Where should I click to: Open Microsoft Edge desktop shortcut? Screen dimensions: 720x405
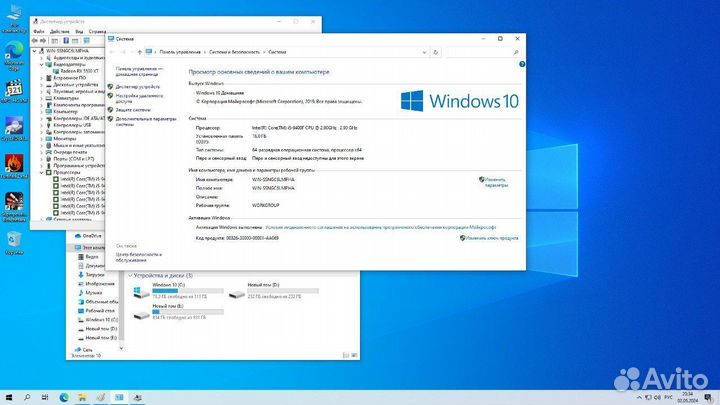click(x=14, y=56)
